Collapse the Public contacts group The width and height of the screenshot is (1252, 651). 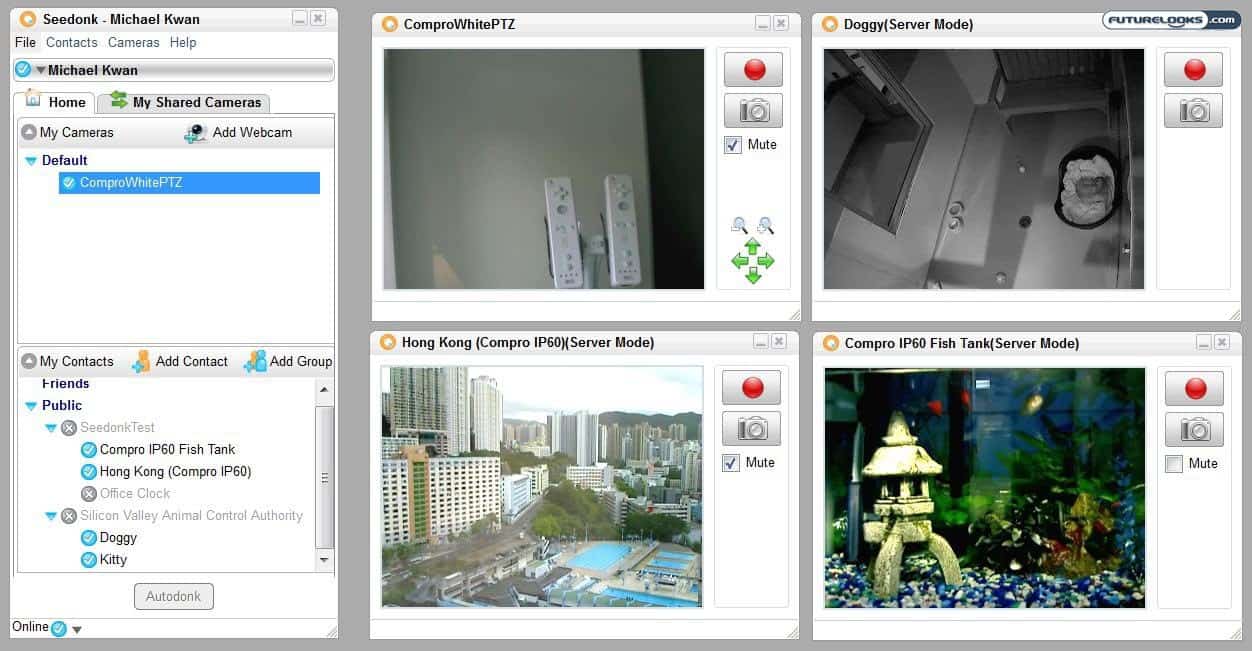[x=31, y=406]
